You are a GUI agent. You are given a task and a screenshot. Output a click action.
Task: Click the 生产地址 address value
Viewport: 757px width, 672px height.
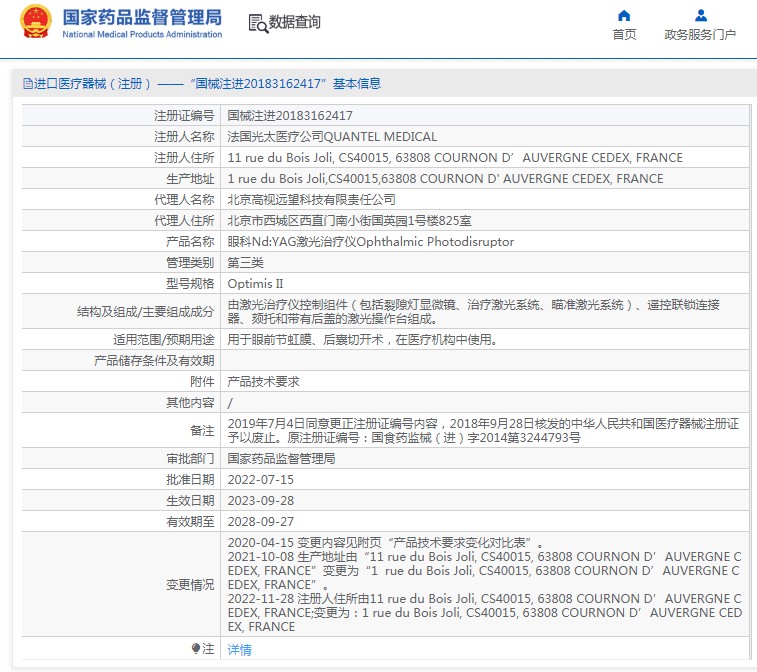445,179
